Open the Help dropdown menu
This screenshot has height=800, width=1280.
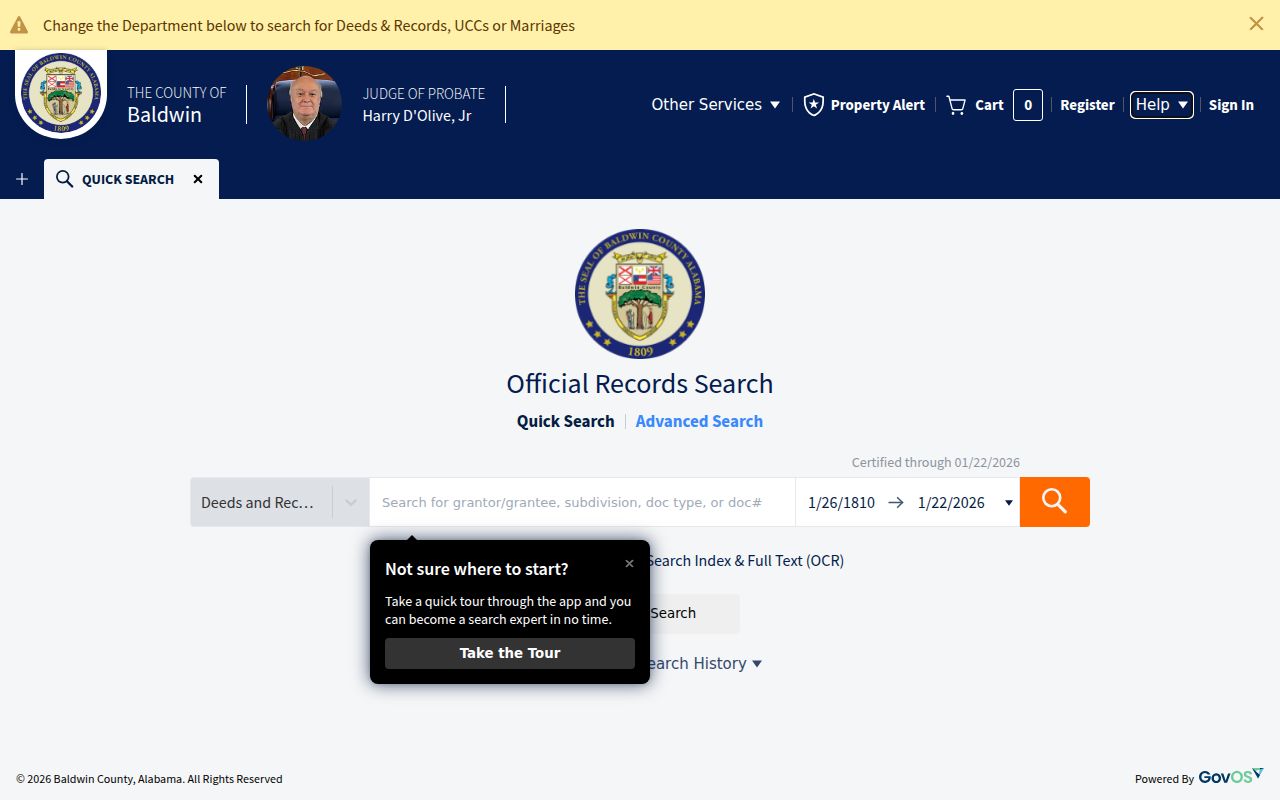(x=1161, y=104)
